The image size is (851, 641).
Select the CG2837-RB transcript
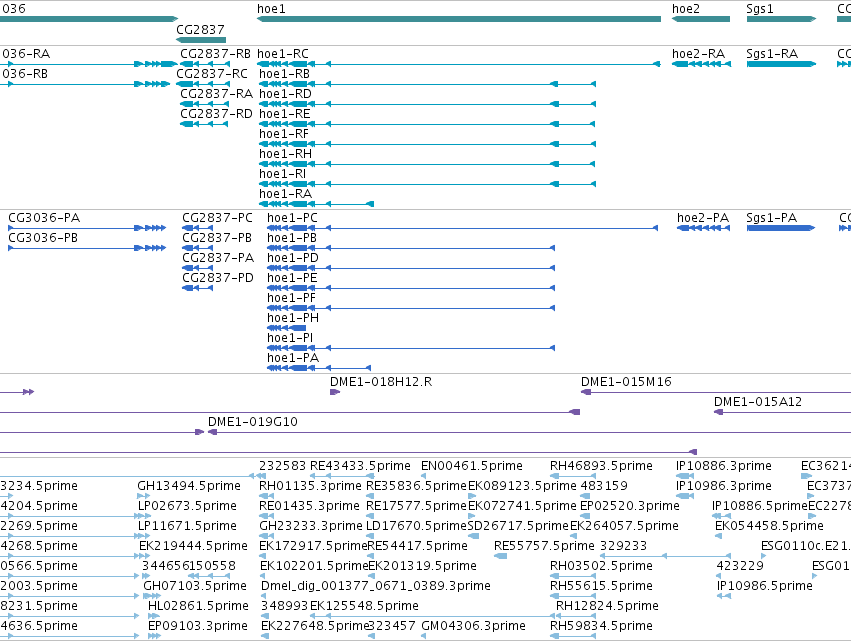205,64
